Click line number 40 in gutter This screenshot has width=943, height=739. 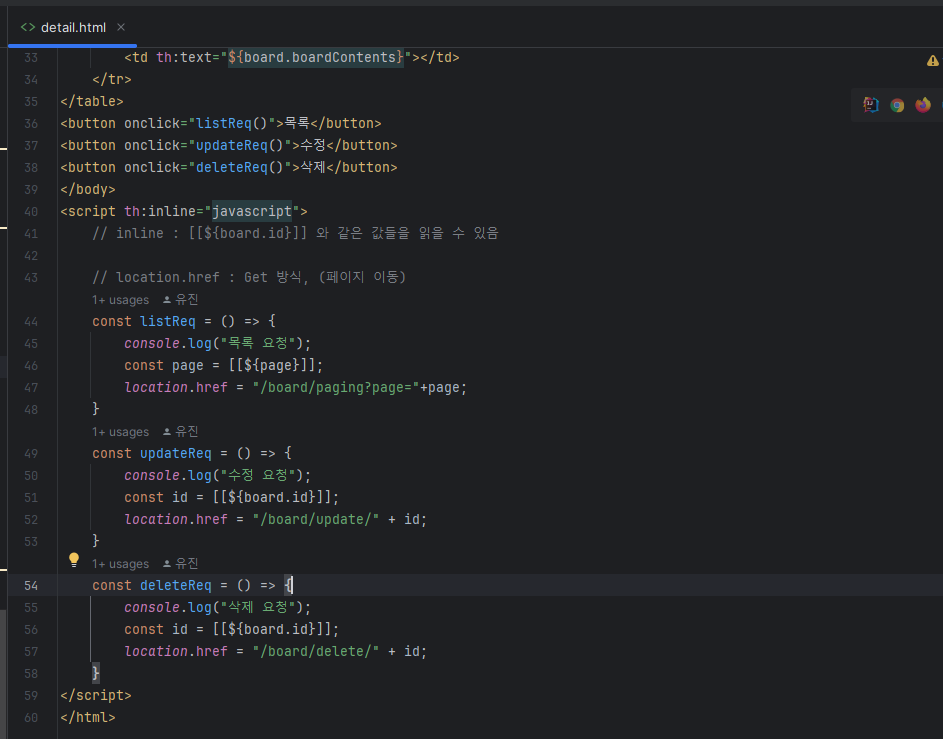pos(31,212)
